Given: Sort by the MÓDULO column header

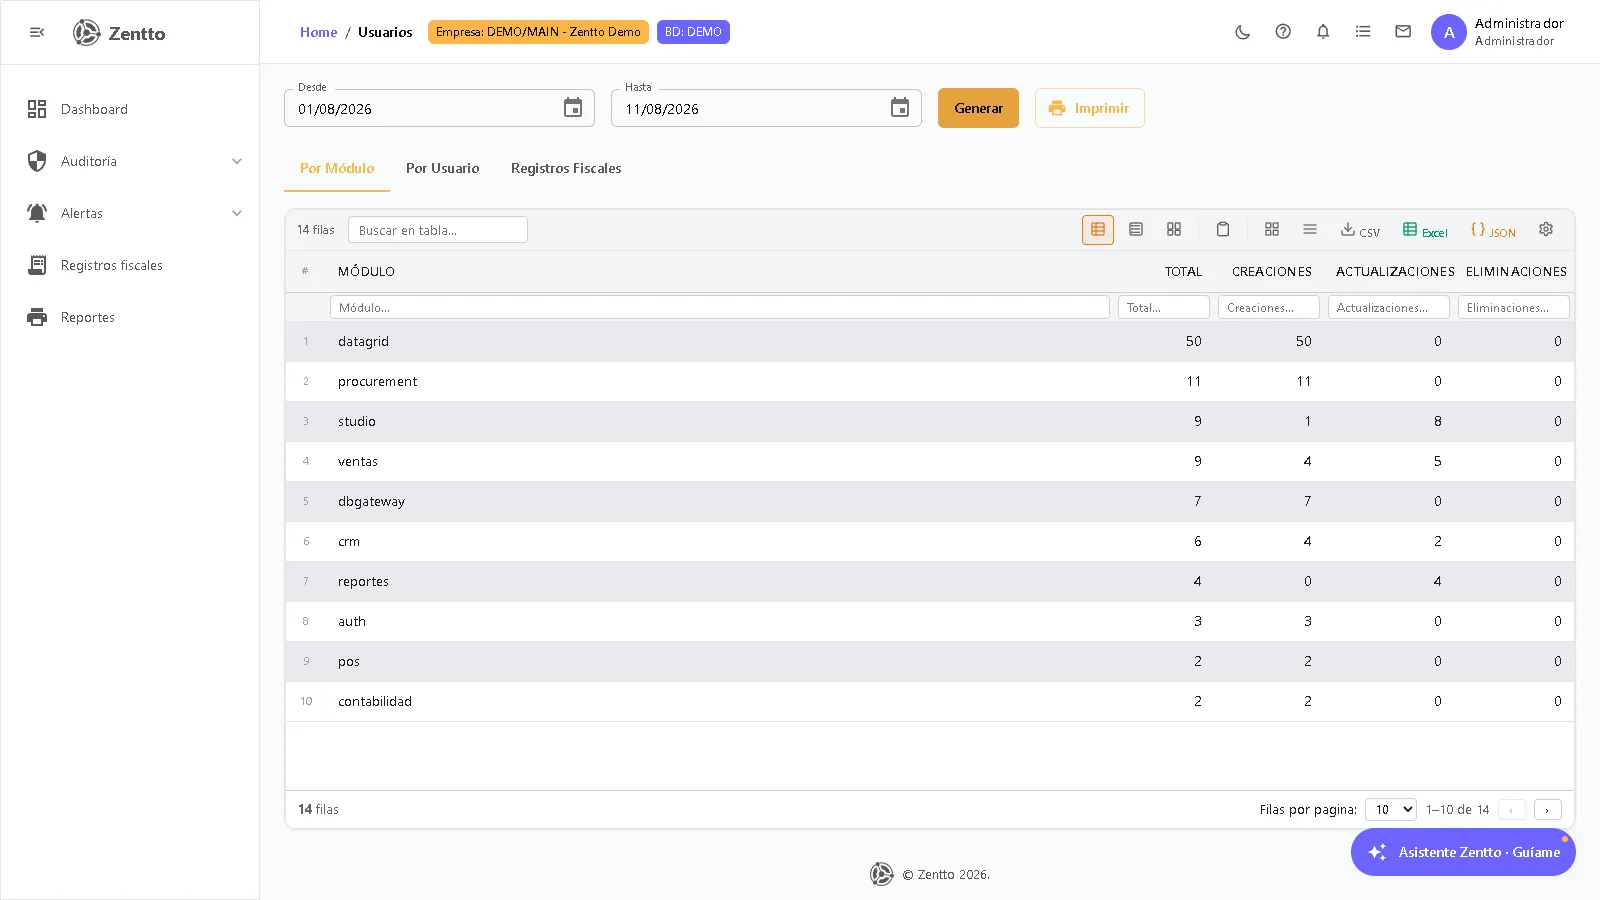Looking at the screenshot, I should coord(366,272).
